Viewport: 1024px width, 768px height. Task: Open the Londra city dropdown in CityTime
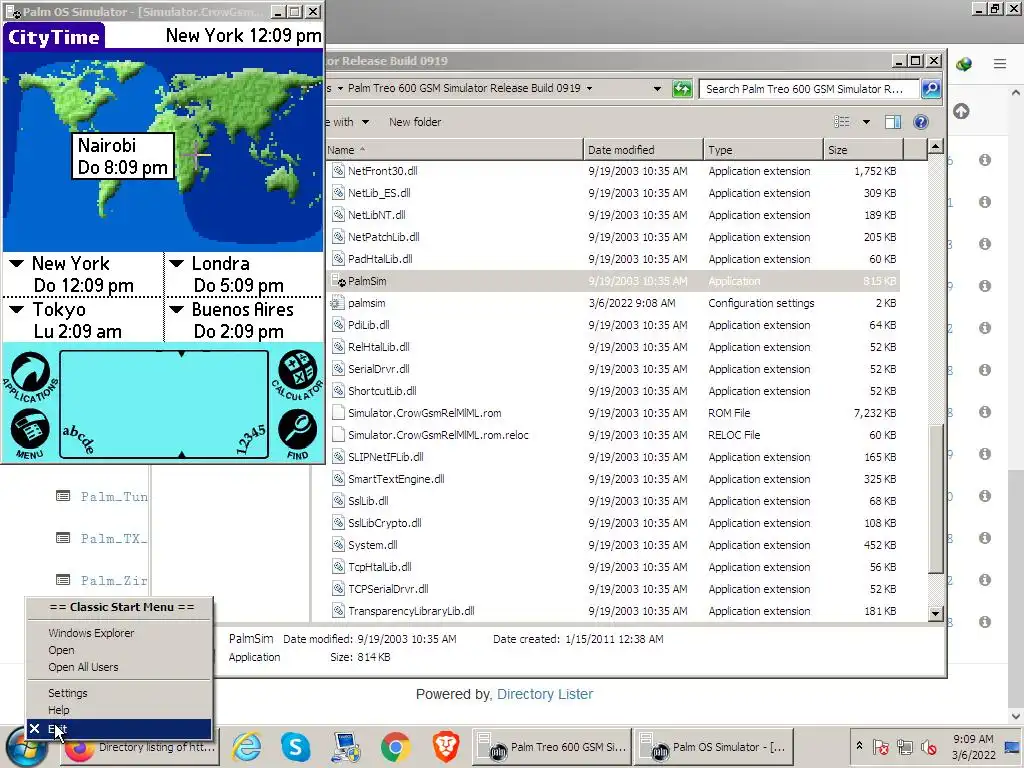coord(176,263)
